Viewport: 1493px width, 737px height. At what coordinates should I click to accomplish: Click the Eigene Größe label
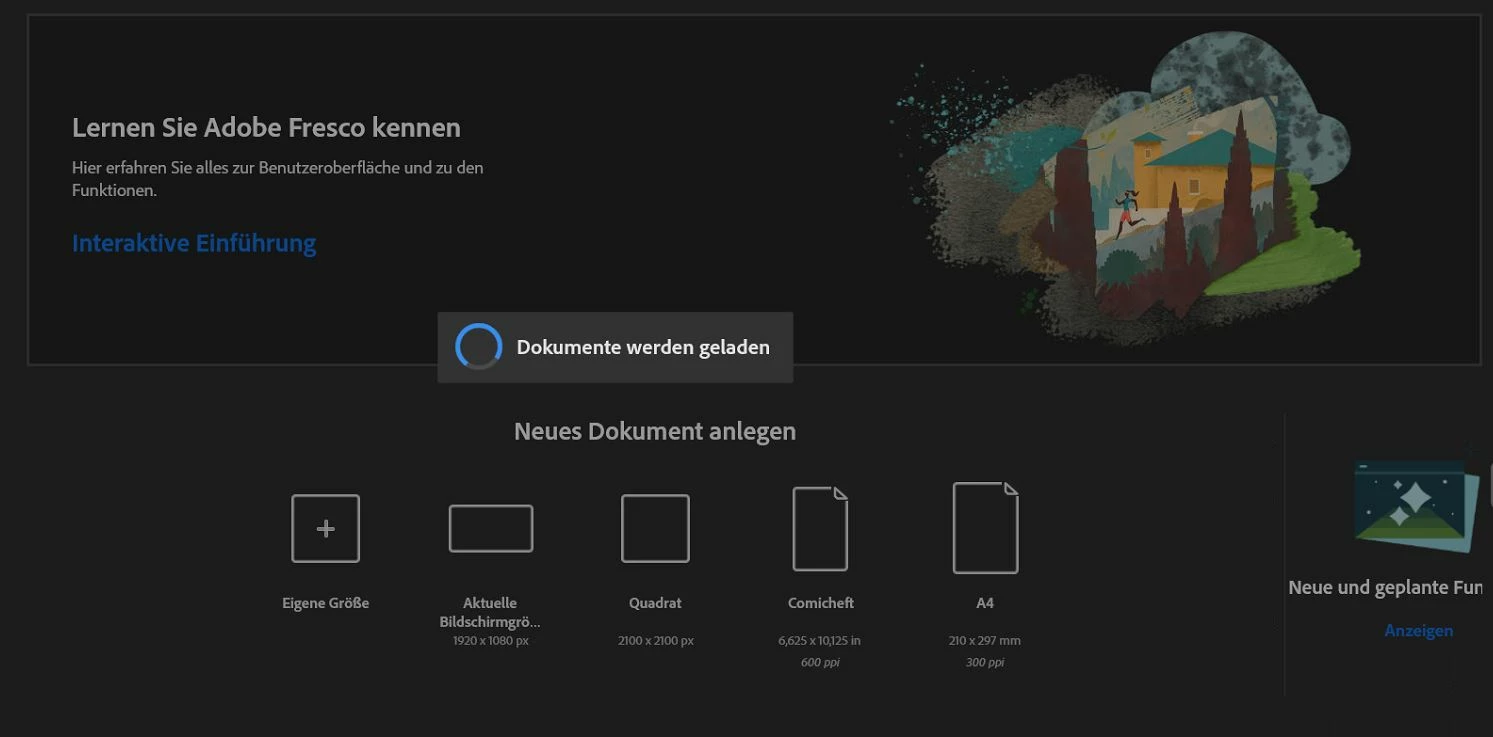pos(325,603)
